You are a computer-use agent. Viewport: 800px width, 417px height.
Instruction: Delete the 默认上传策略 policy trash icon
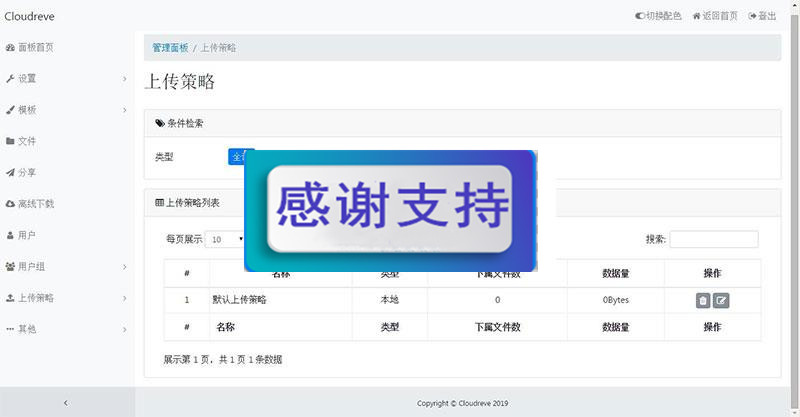(x=703, y=301)
